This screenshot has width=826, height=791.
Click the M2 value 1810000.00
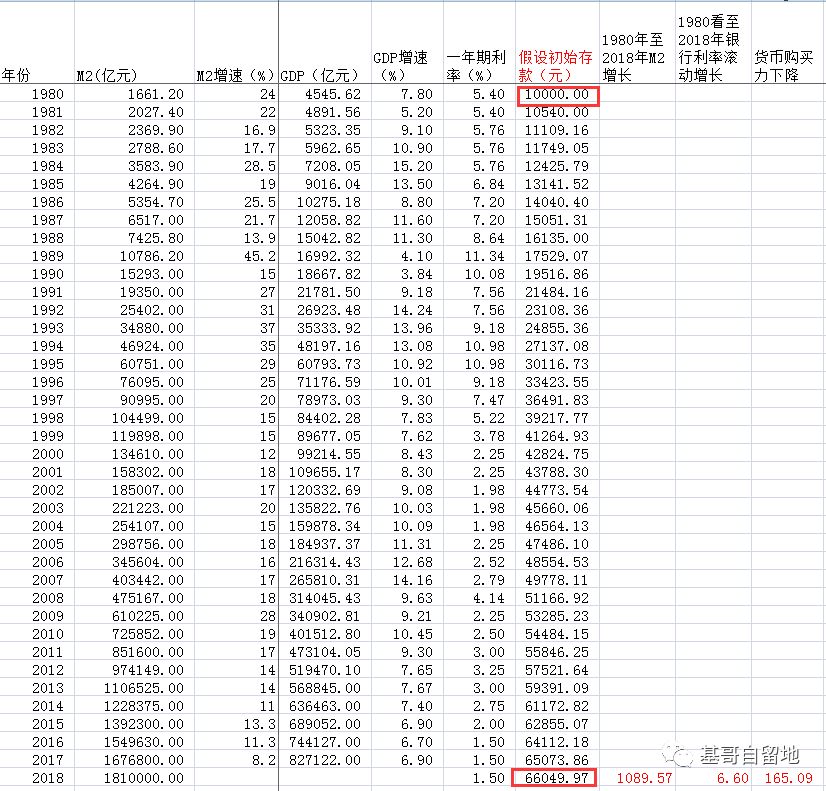[144, 778]
